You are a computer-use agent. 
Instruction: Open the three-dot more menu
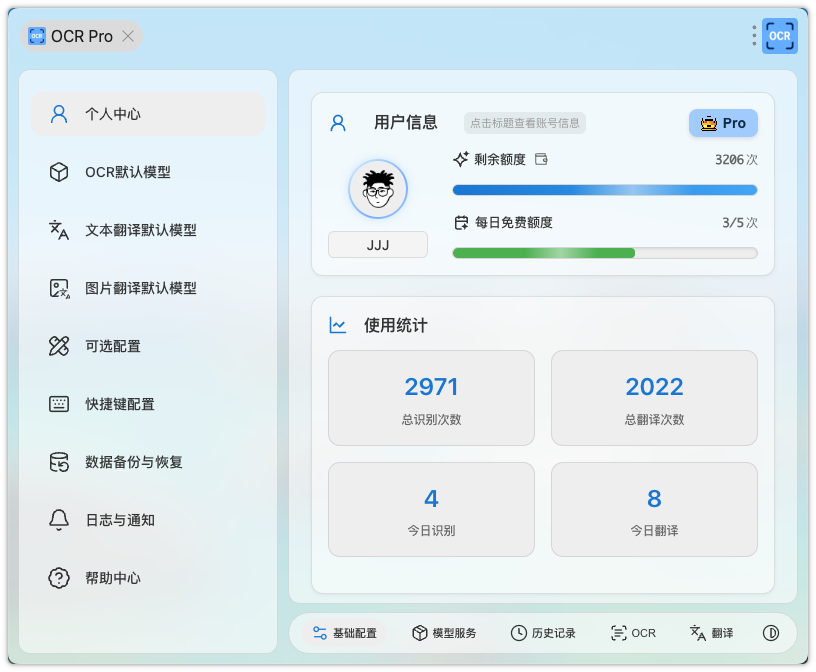[x=754, y=36]
